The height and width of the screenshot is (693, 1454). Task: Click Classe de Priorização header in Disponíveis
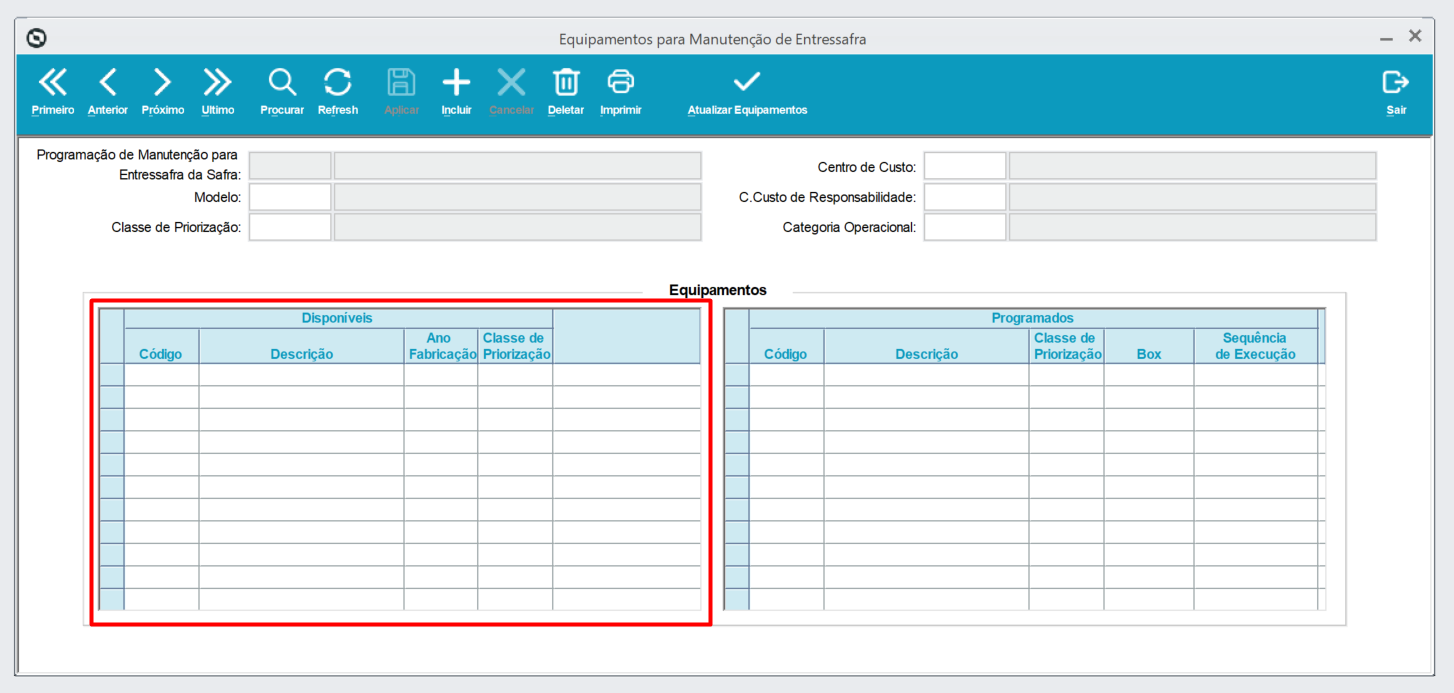pos(515,346)
